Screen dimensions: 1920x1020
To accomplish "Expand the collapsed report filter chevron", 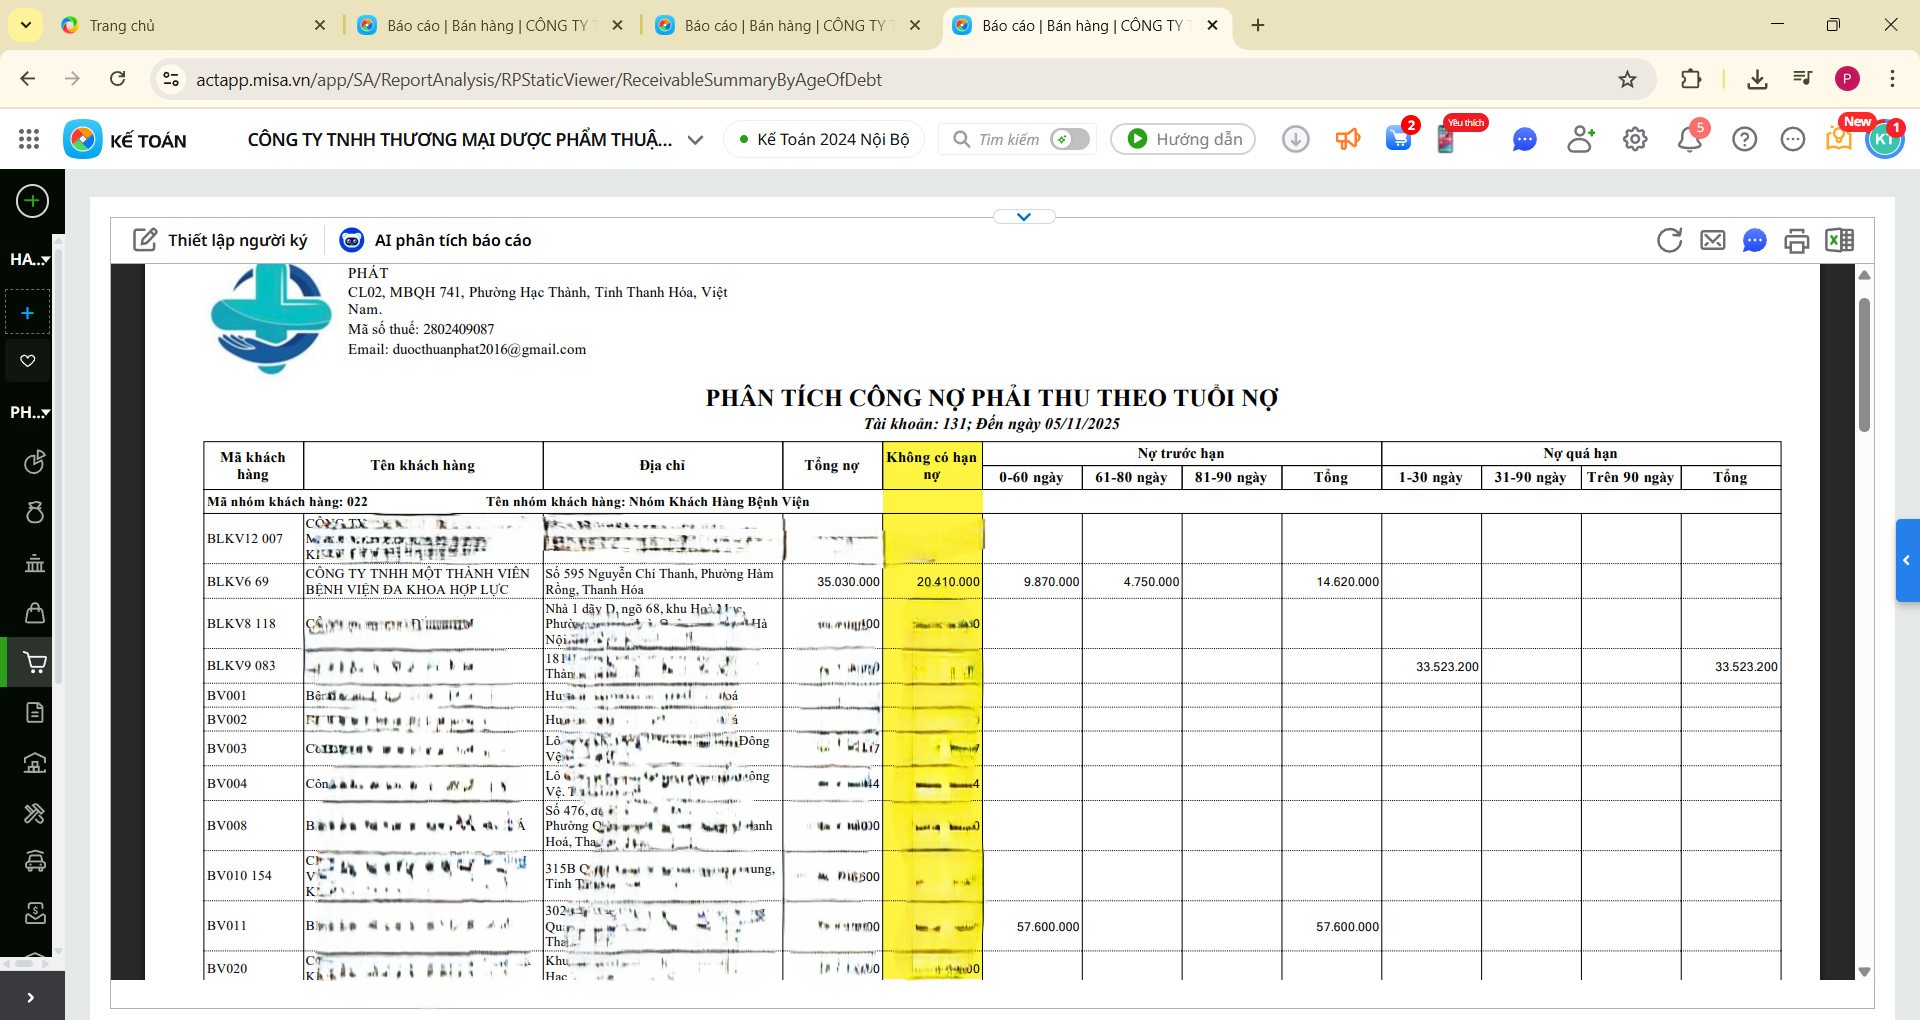I will coord(1023,217).
